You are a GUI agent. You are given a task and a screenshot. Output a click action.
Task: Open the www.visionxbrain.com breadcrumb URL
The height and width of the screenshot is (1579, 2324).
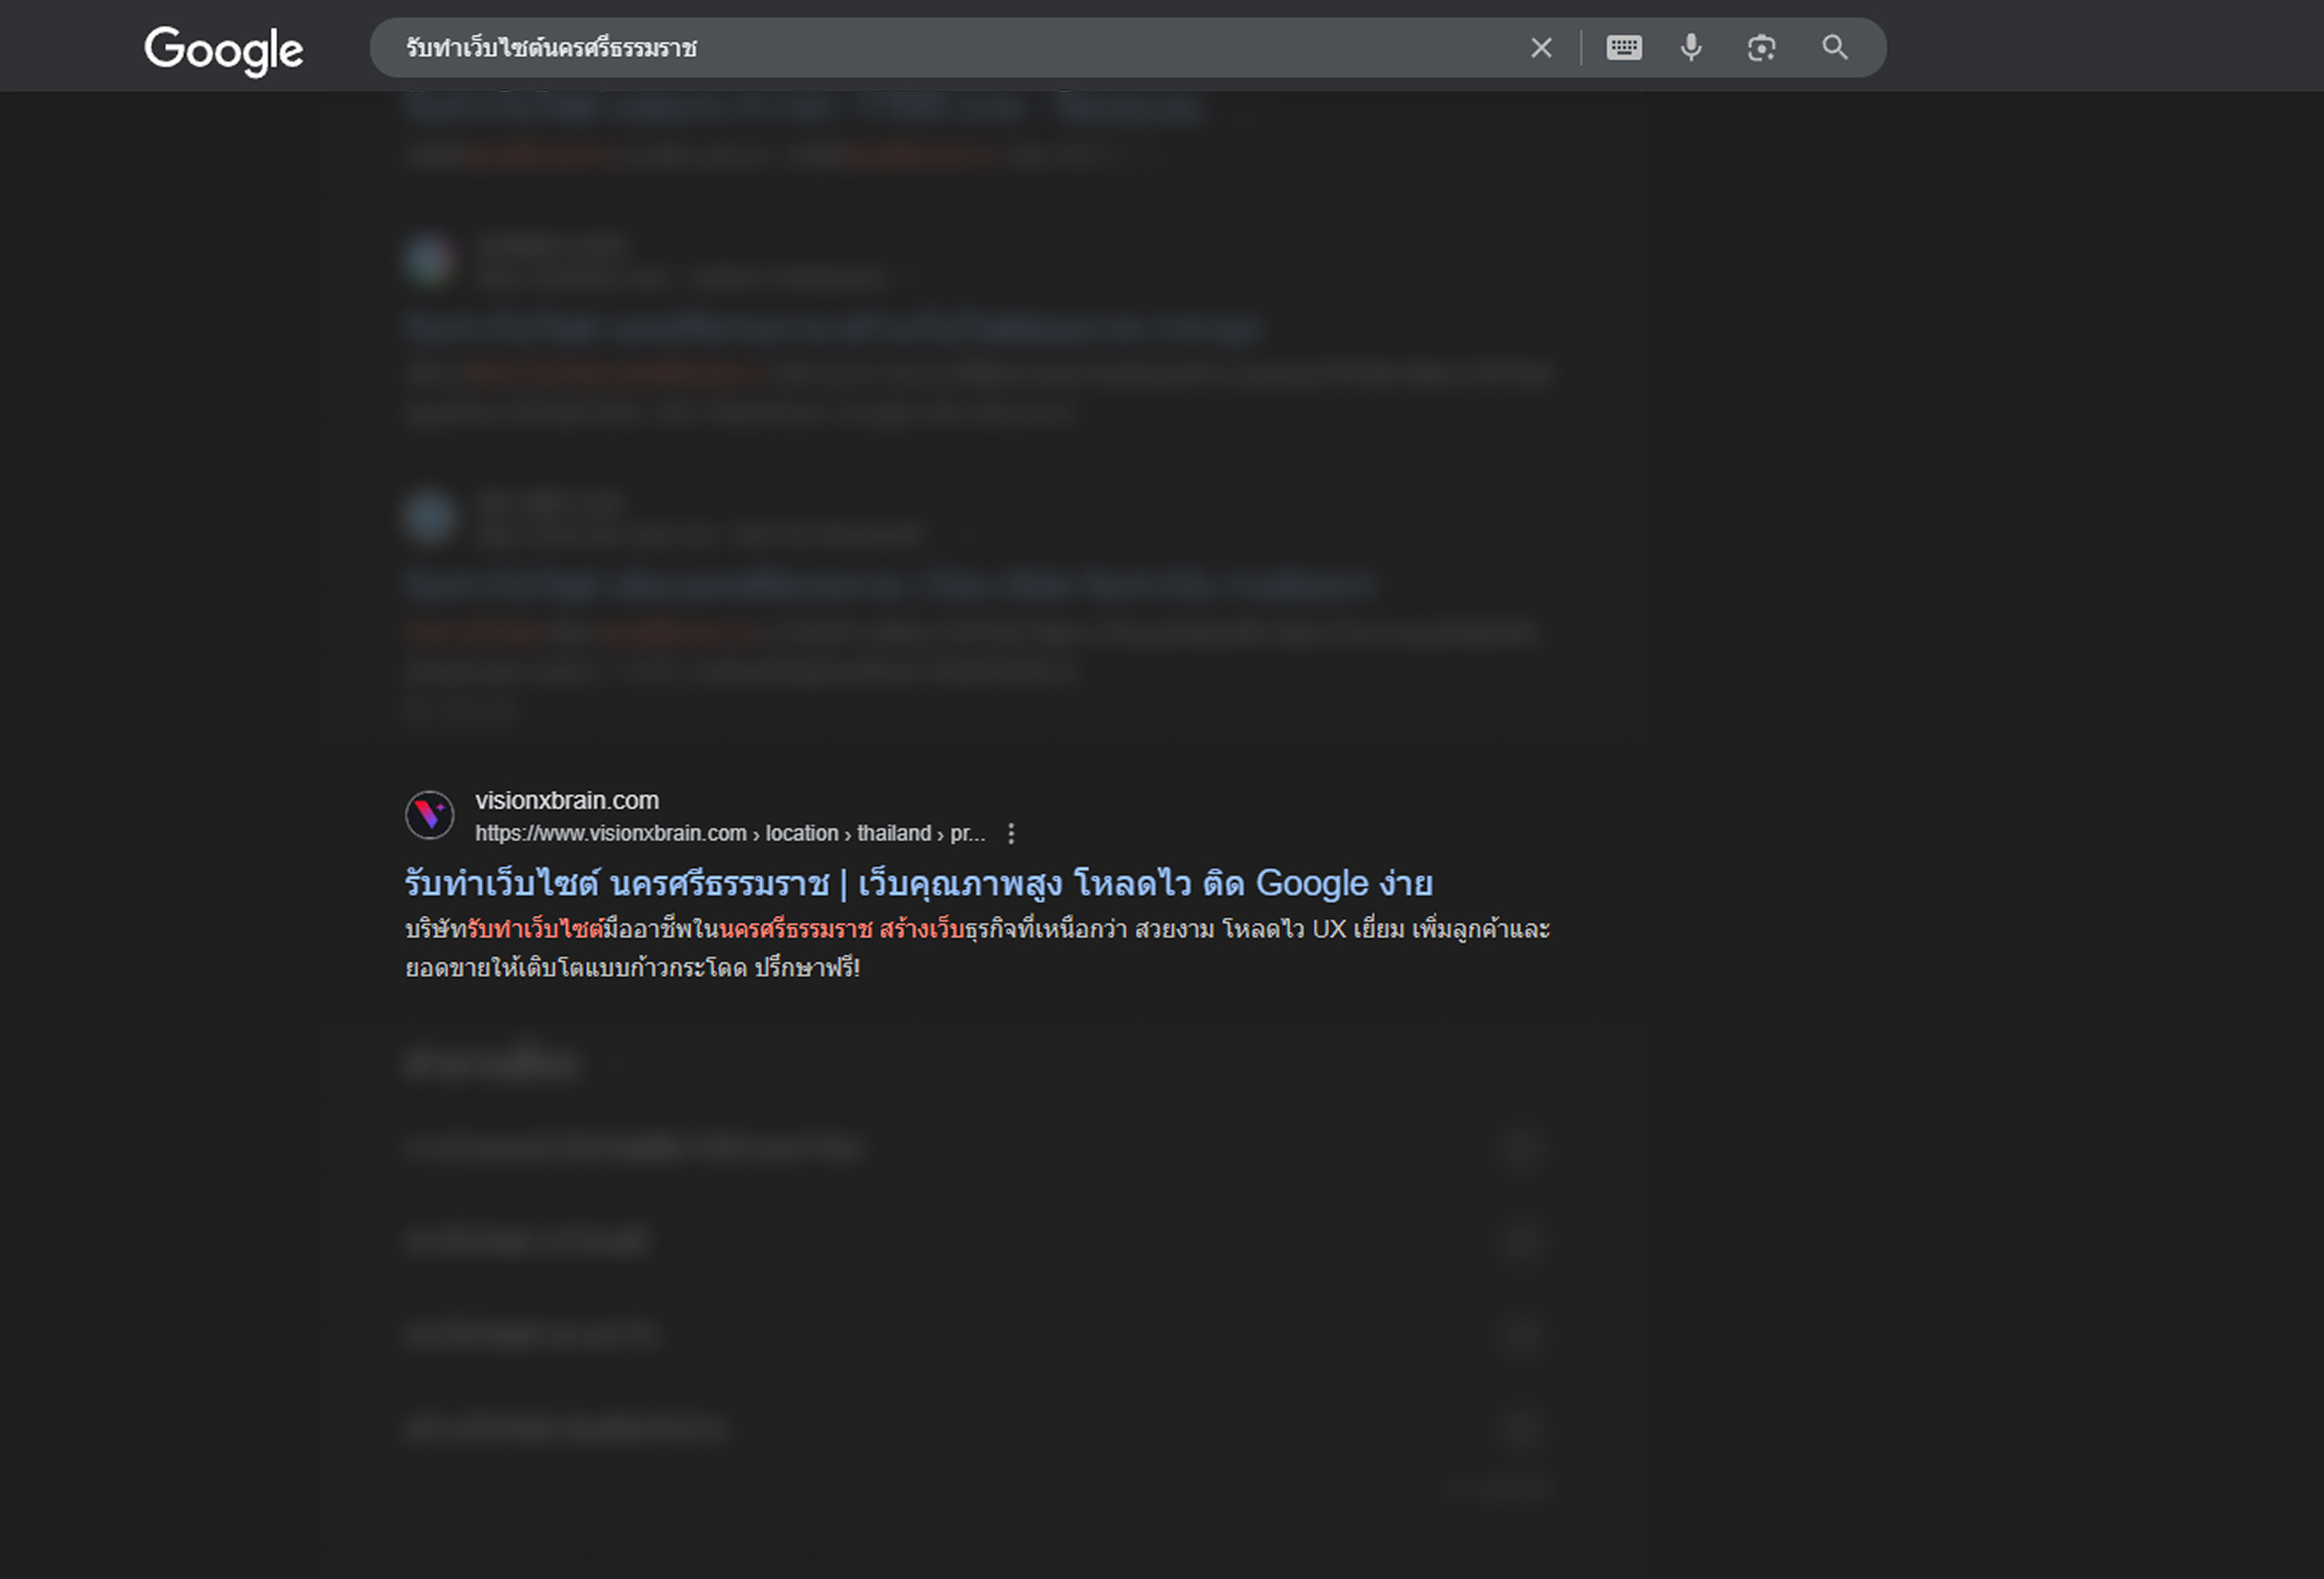coord(730,833)
